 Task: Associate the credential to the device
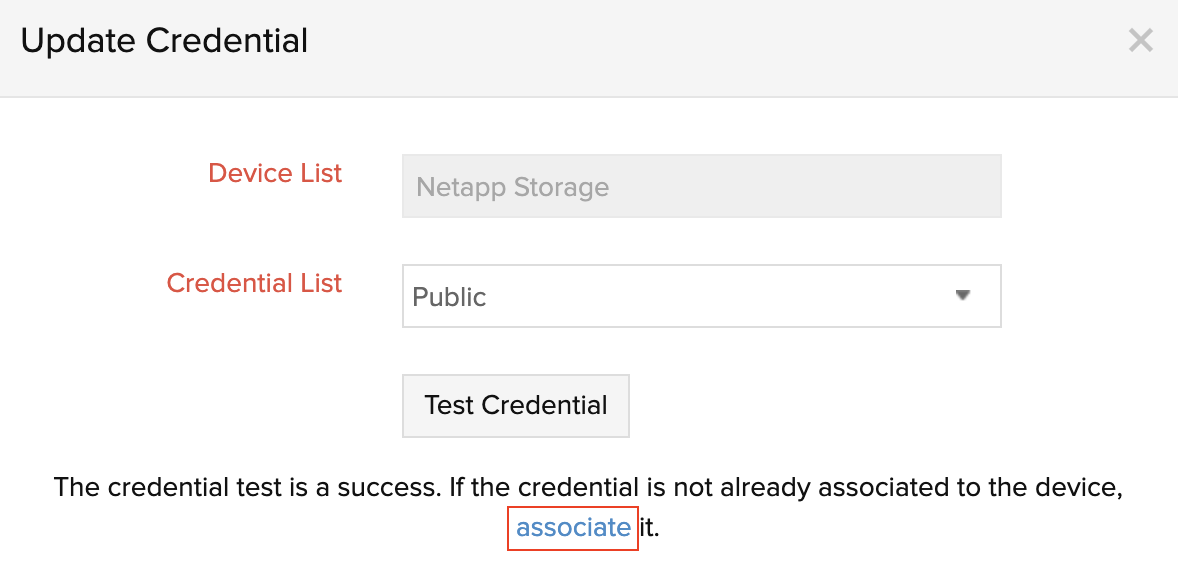[x=572, y=527]
